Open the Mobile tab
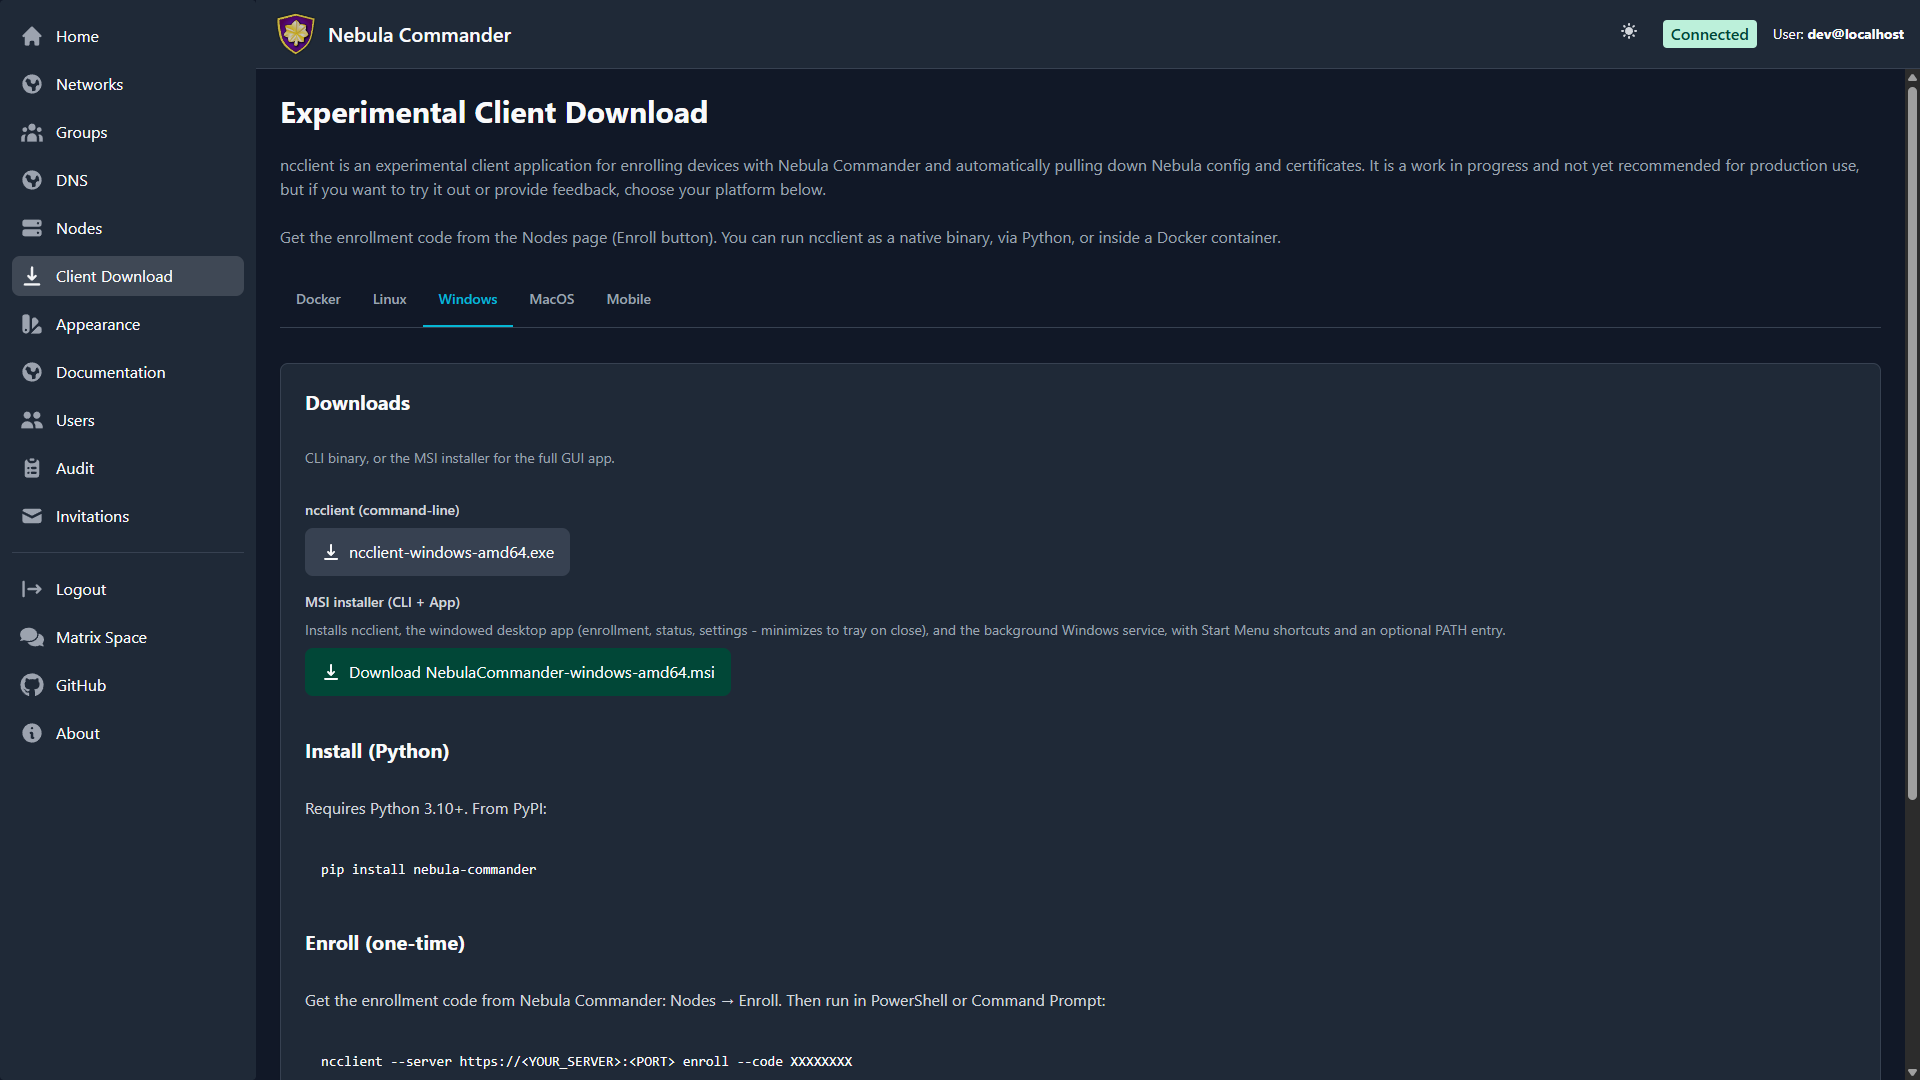The width and height of the screenshot is (1920, 1080). (628, 299)
